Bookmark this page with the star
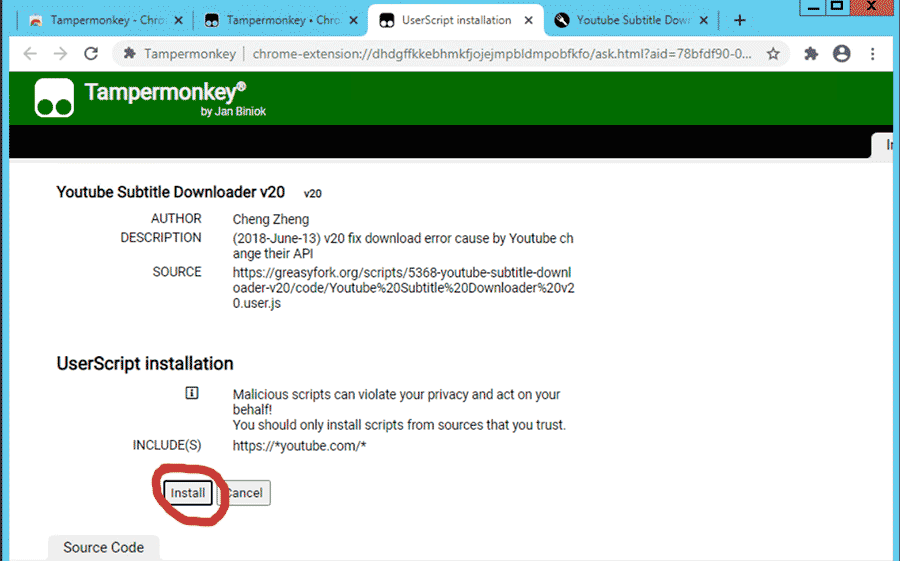The width and height of the screenshot is (900, 561). pos(773,53)
